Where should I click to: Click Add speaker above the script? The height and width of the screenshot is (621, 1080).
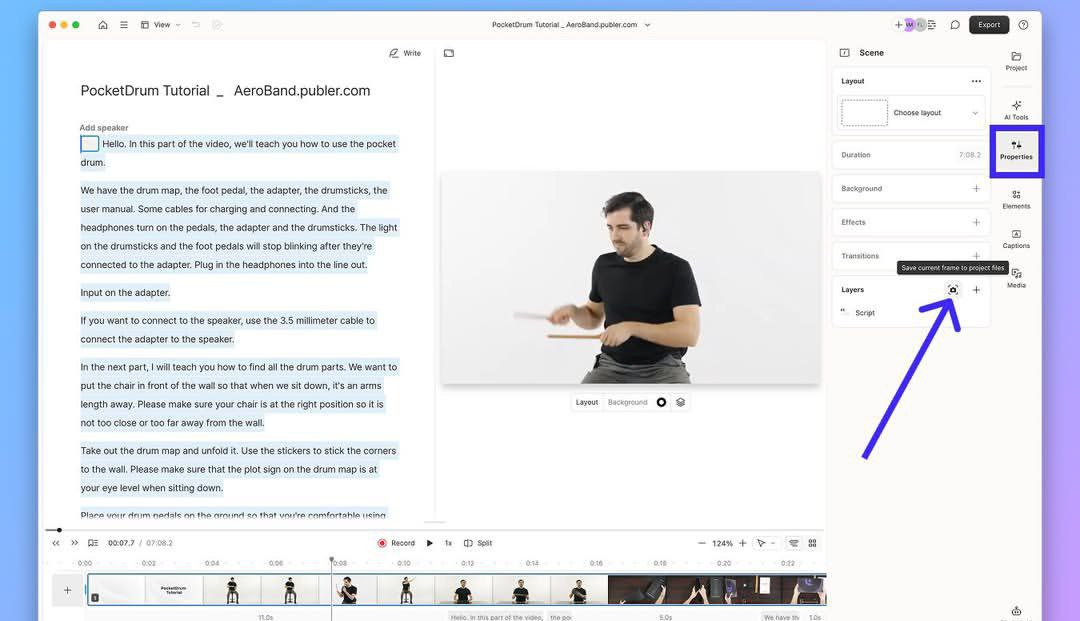[x=103, y=127]
